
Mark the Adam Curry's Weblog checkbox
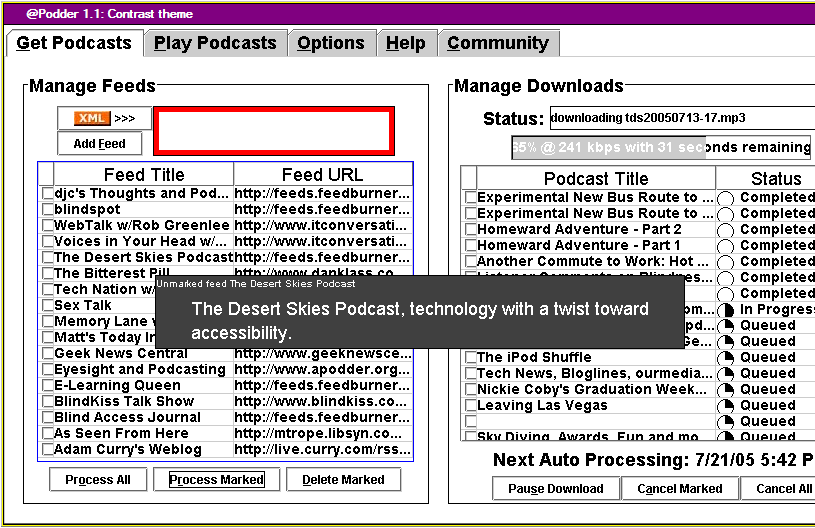[48, 450]
